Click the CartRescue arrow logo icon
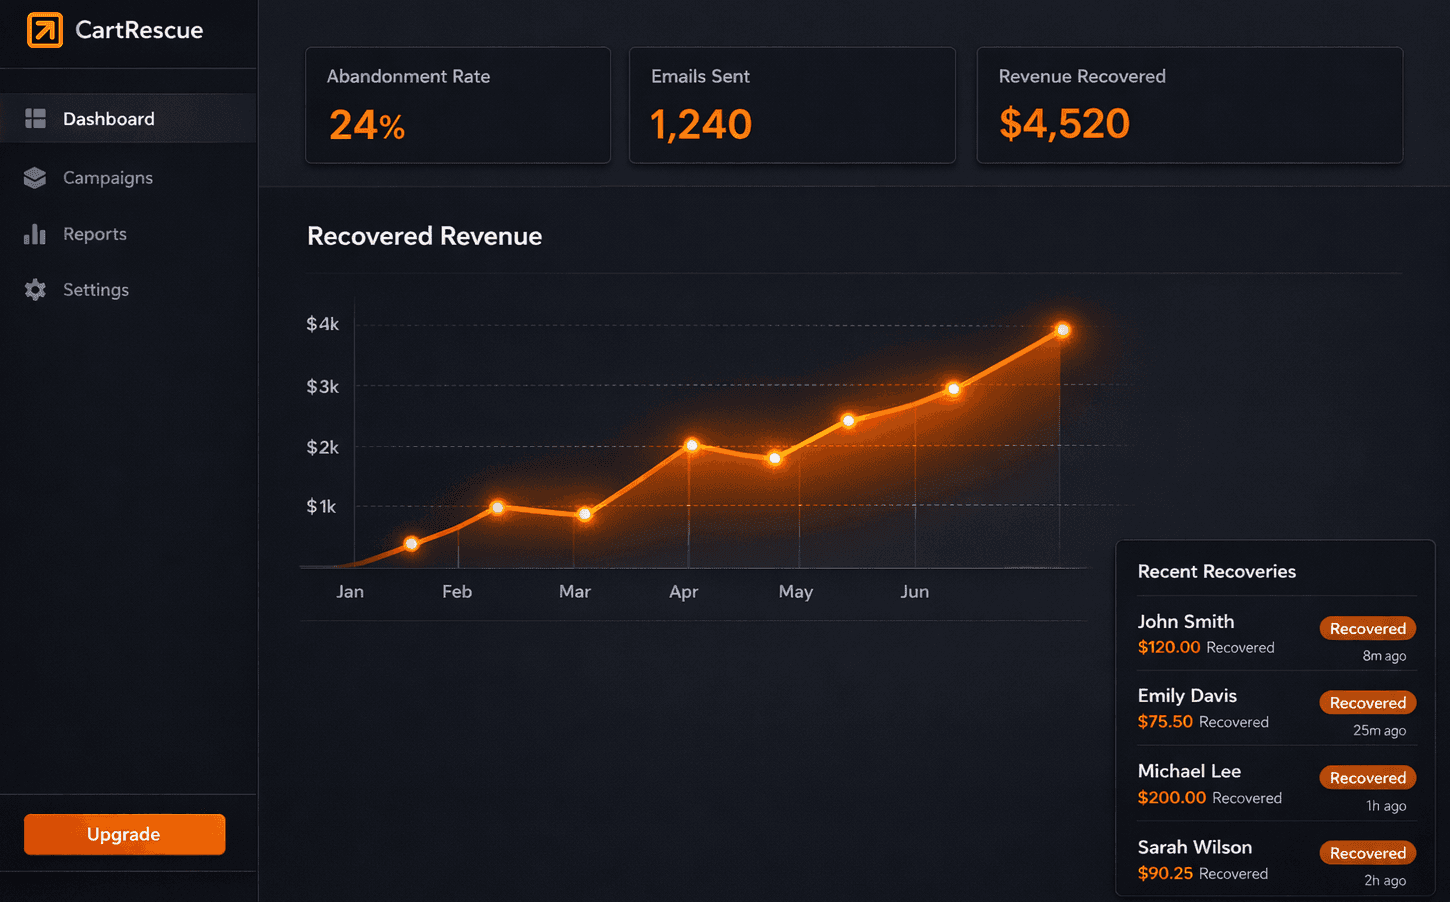The width and height of the screenshot is (1450, 902). (45, 30)
